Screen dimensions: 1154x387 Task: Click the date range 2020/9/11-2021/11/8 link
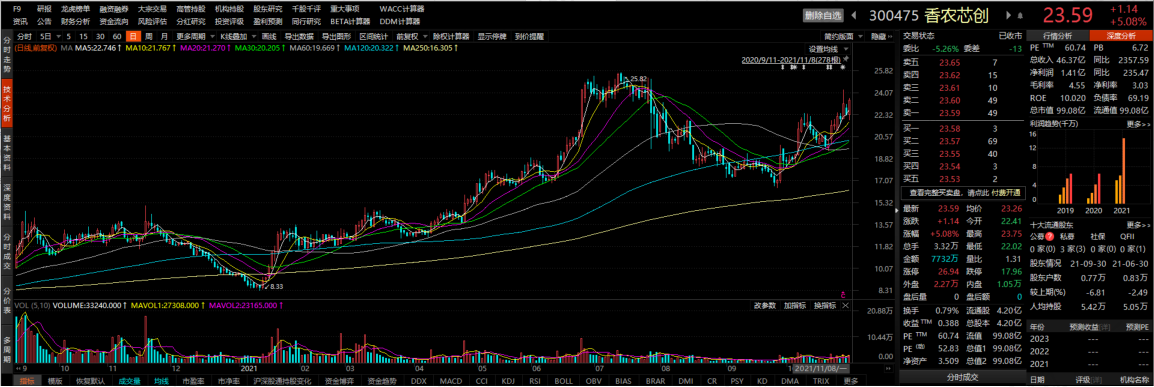point(792,59)
